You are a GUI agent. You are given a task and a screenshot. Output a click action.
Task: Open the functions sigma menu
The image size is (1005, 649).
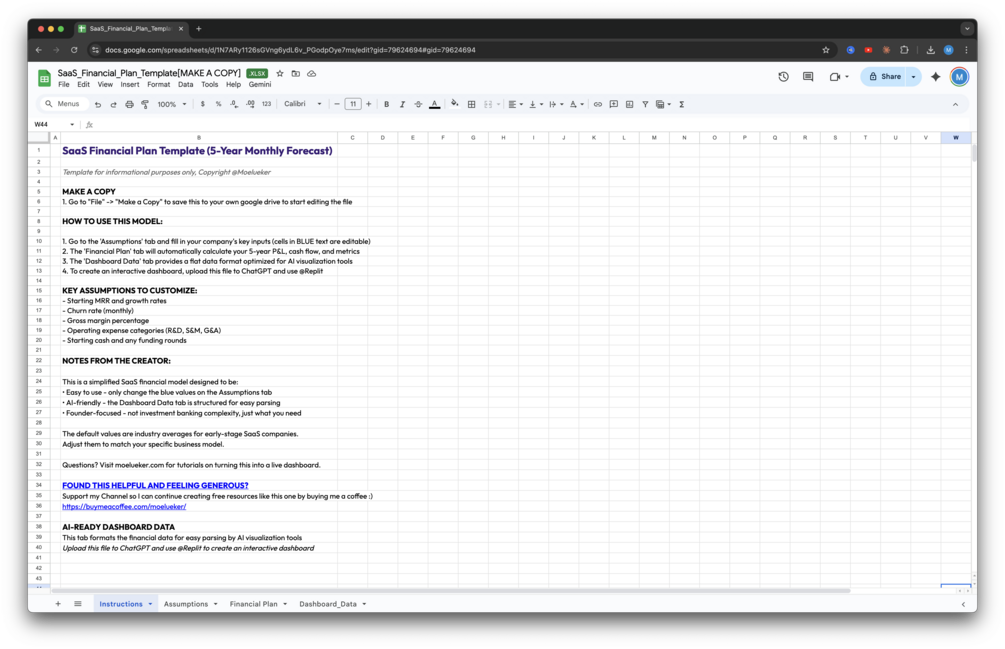(x=682, y=104)
